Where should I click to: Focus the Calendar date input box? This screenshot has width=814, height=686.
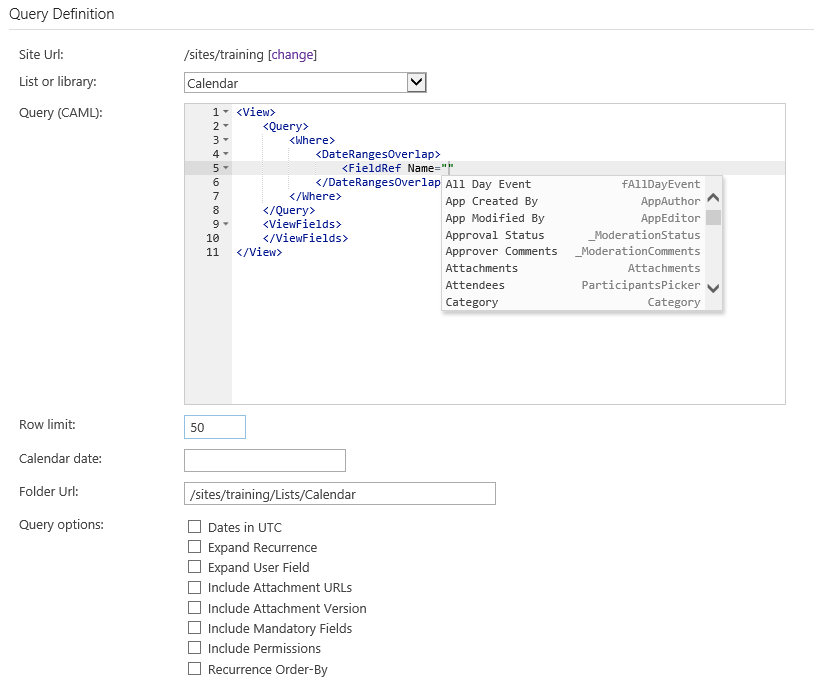point(265,460)
